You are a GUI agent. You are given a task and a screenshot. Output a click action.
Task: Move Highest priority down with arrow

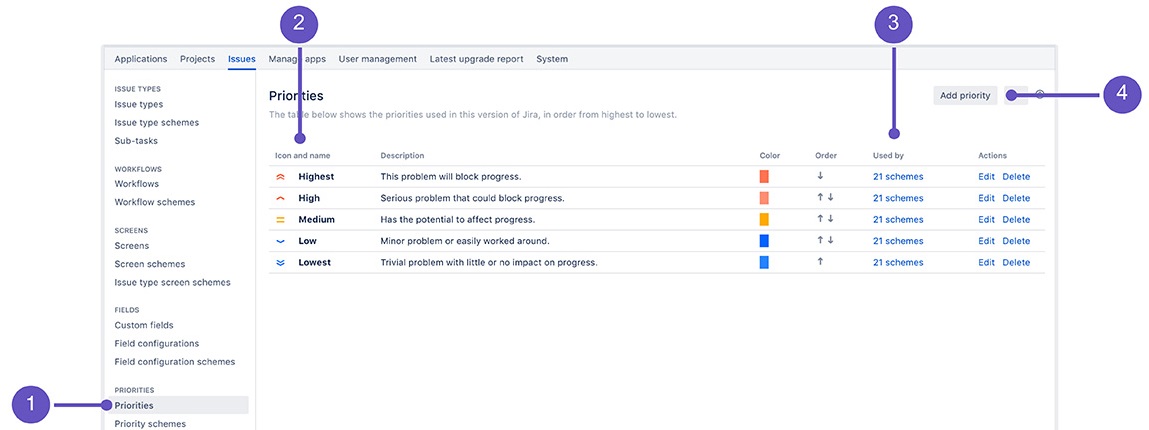pyautogui.click(x=820, y=176)
